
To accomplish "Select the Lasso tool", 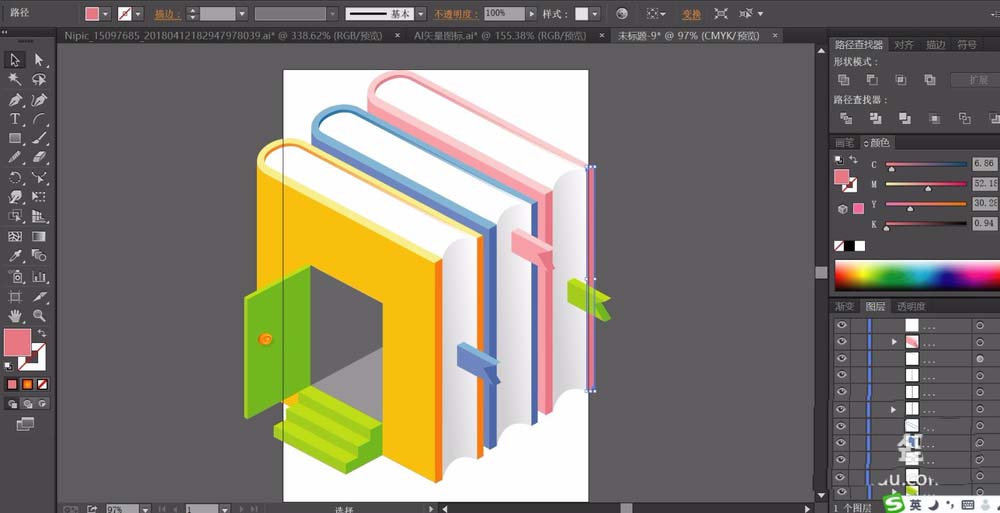I will pos(39,79).
